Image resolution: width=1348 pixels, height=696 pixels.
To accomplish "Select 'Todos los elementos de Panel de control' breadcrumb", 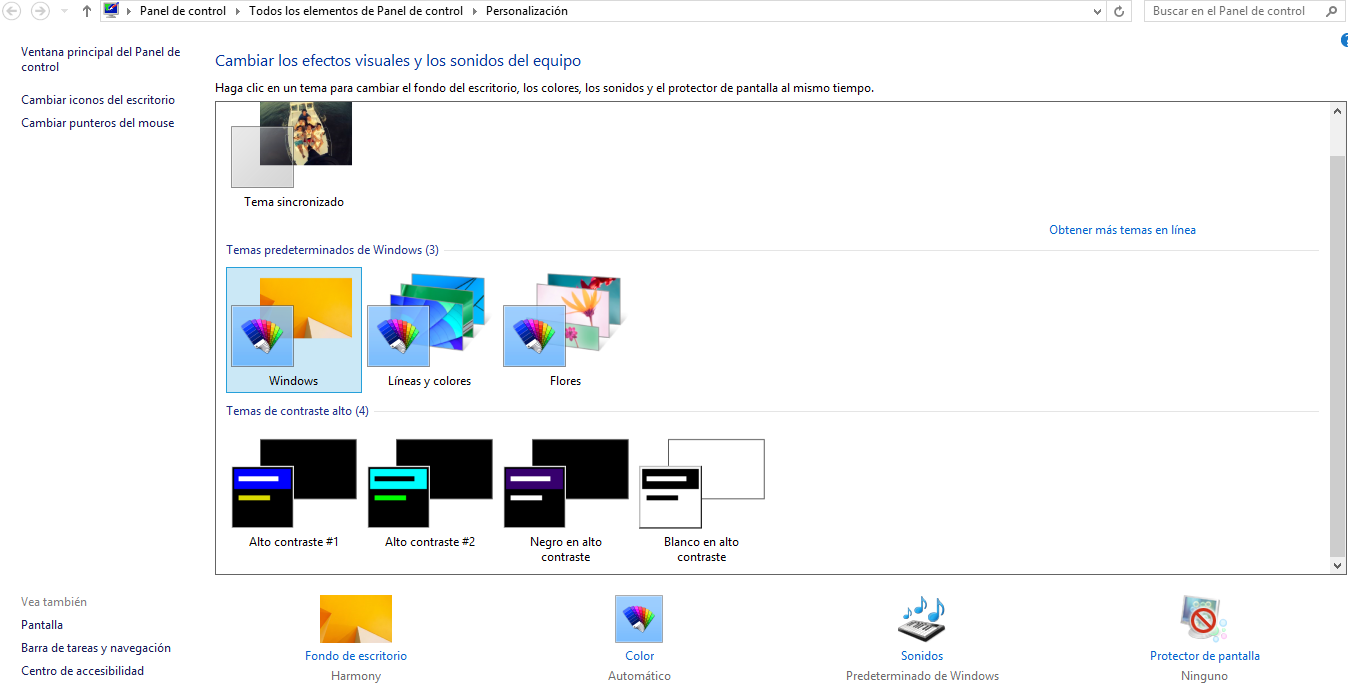I will coord(356,11).
